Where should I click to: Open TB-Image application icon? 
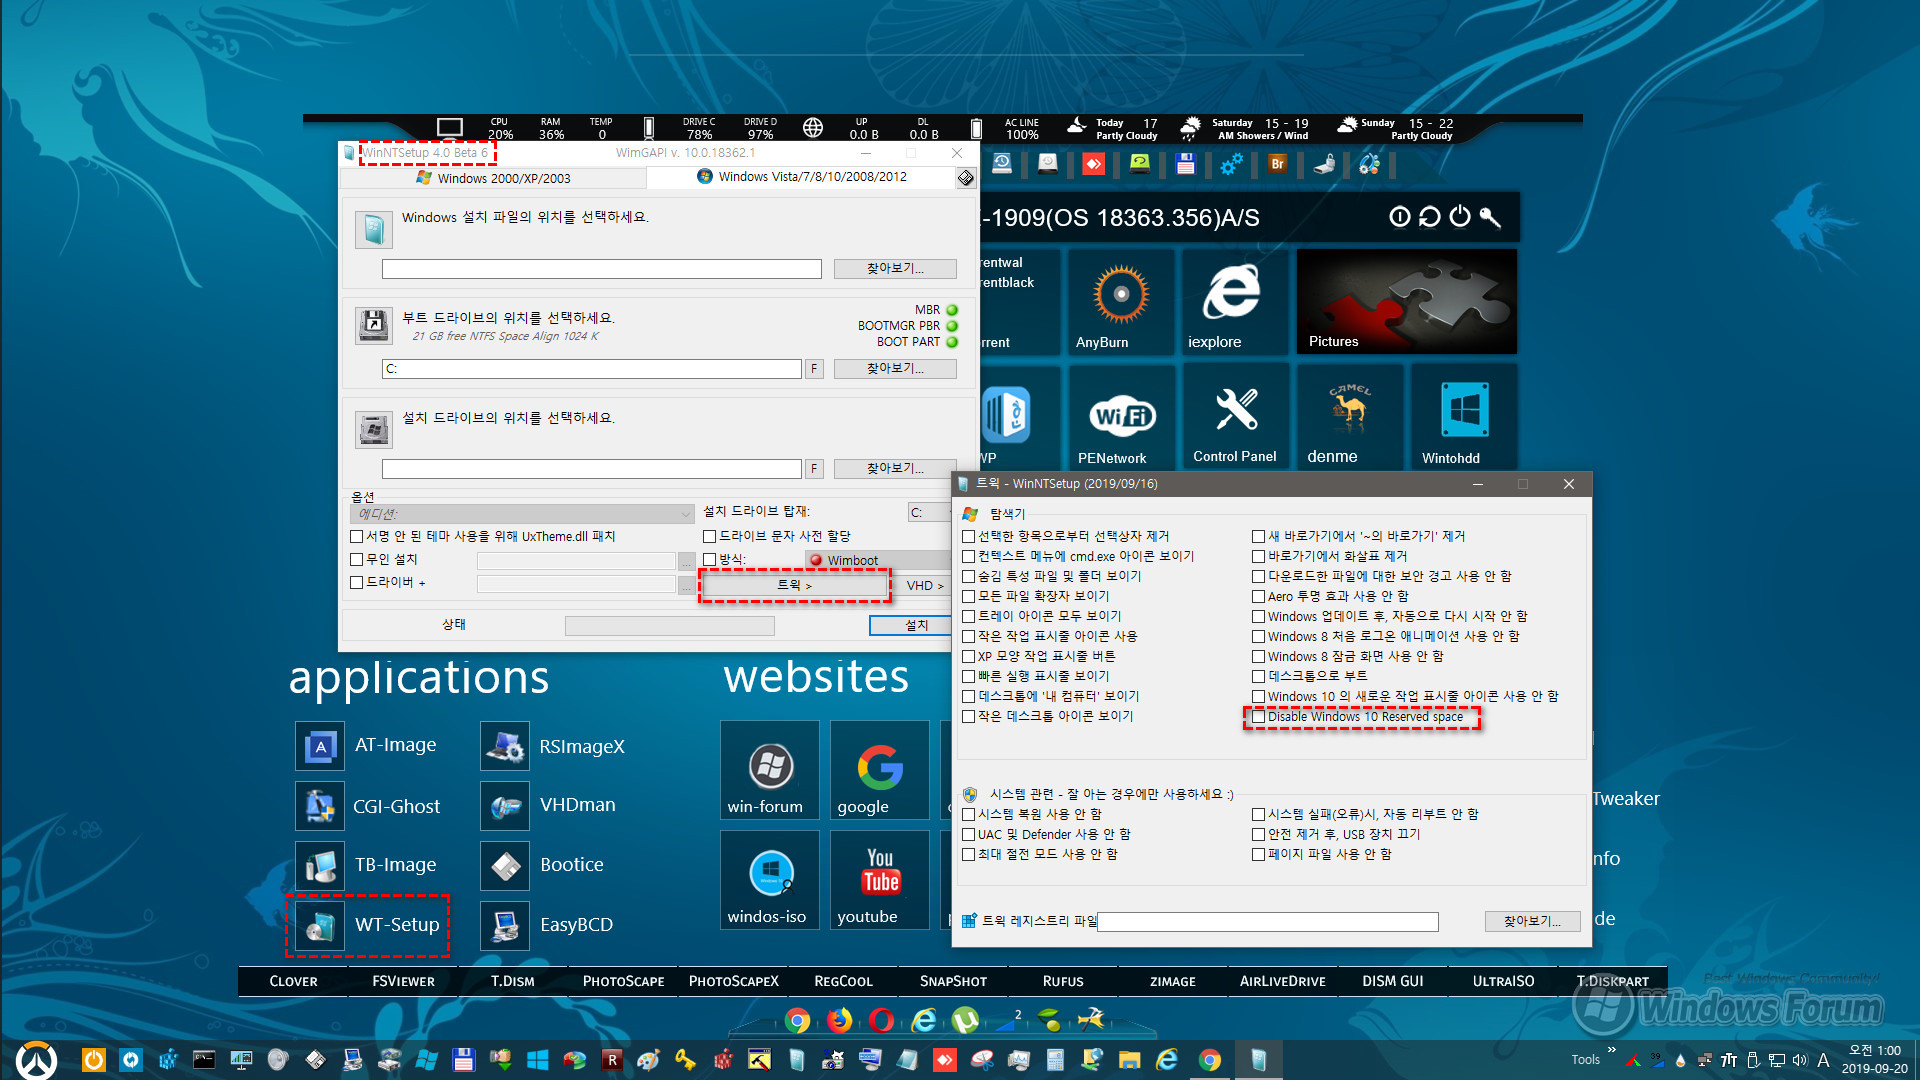tap(320, 865)
